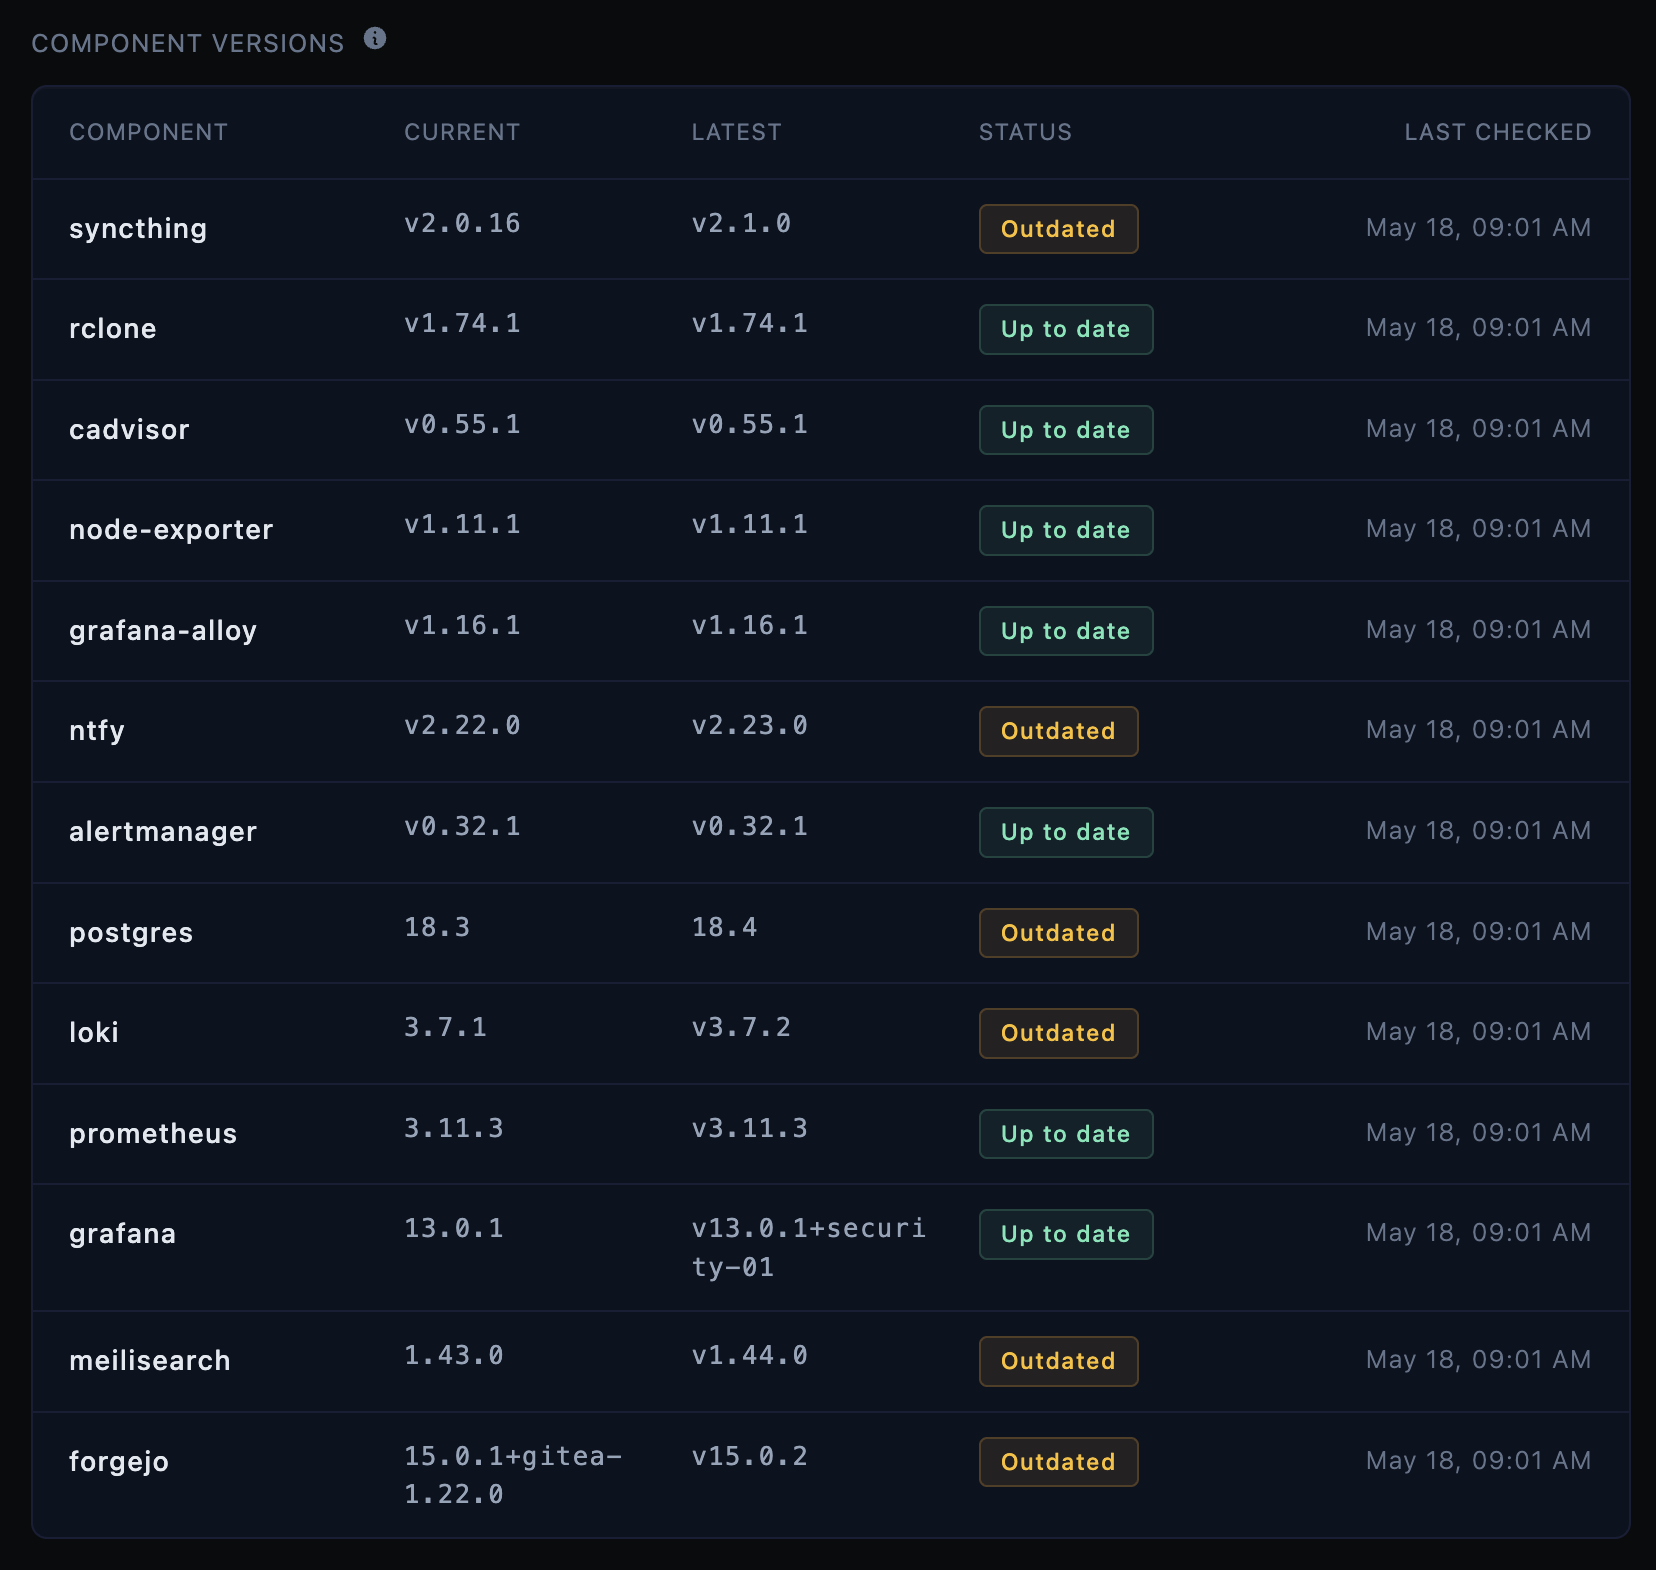The height and width of the screenshot is (1570, 1656).
Task: Click grafana current version 13.0.1
Action: coord(454,1228)
